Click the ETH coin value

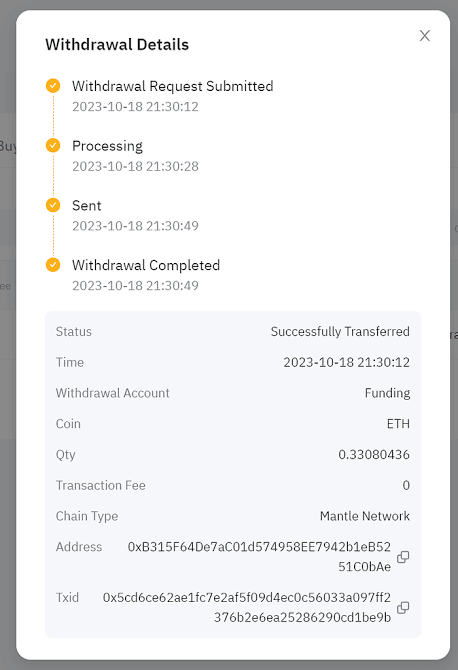click(398, 424)
